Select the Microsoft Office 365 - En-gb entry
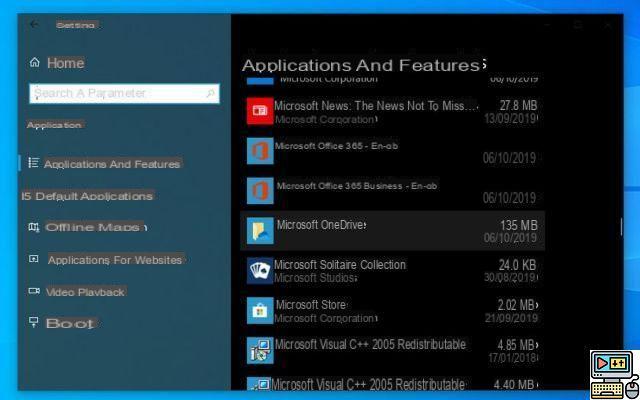This screenshot has width=640, height=400. [392, 151]
